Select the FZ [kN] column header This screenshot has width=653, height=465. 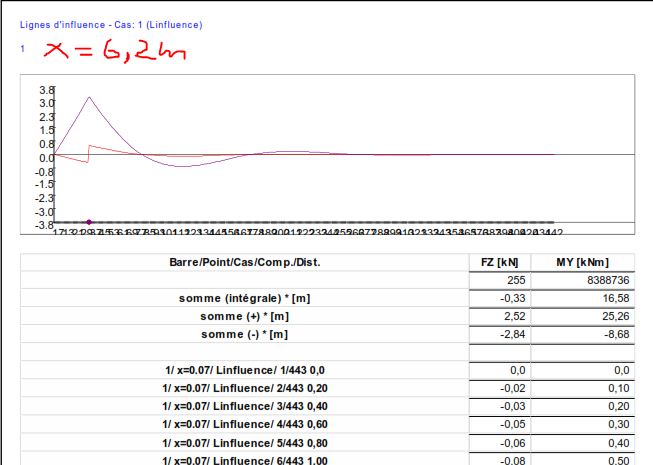click(499, 262)
